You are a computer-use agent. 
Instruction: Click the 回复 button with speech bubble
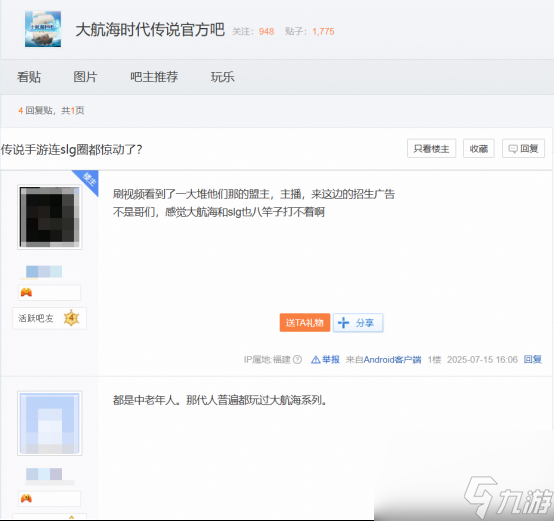pyautogui.click(x=523, y=149)
